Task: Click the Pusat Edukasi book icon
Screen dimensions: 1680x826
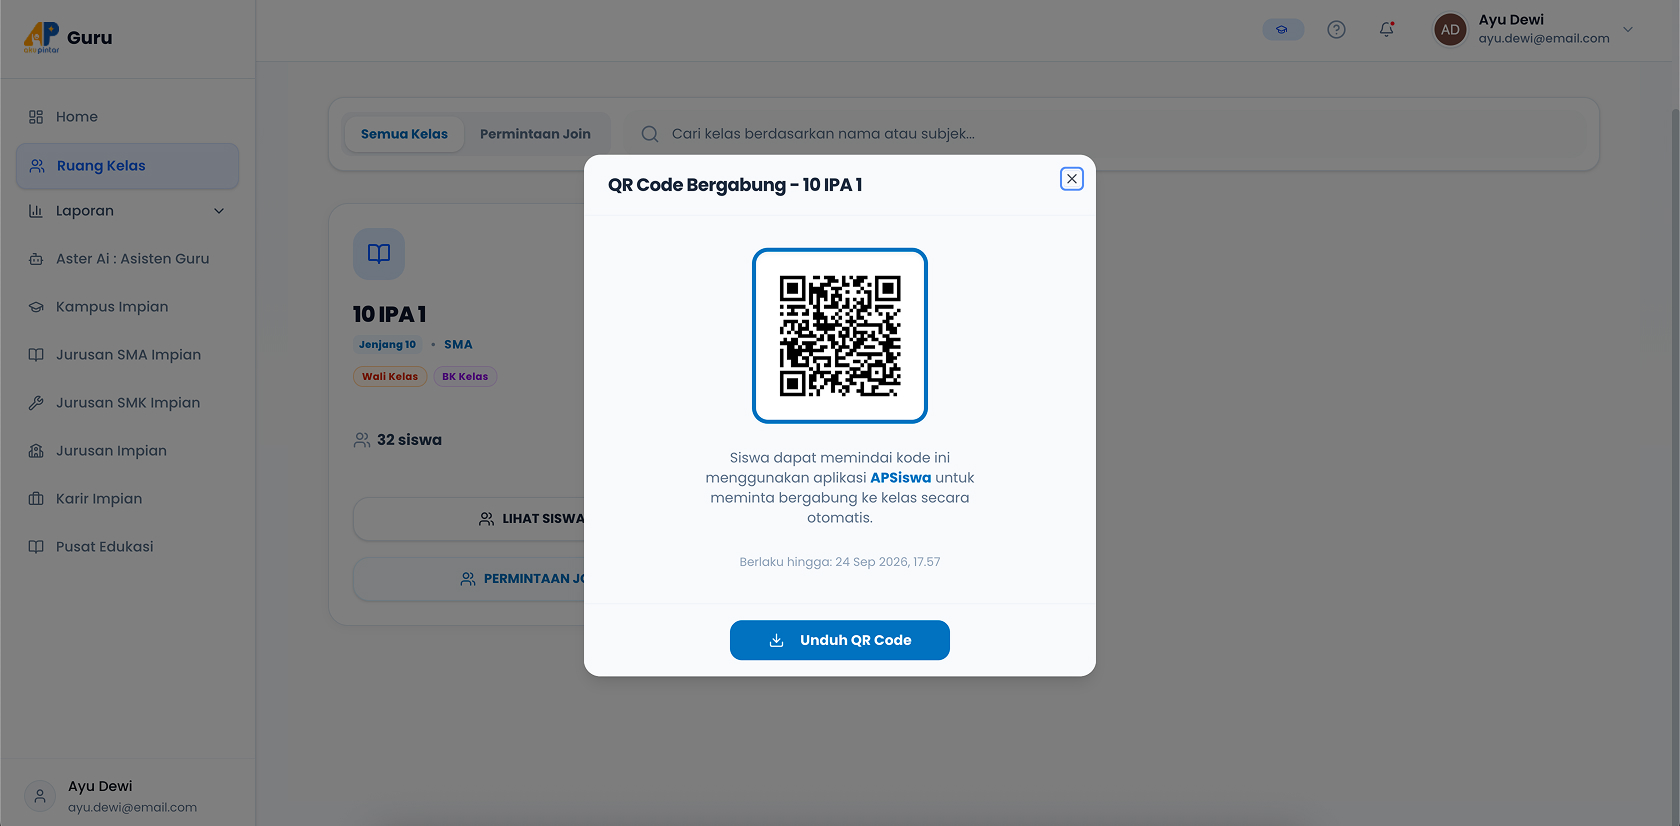Action: pos(36,547)
